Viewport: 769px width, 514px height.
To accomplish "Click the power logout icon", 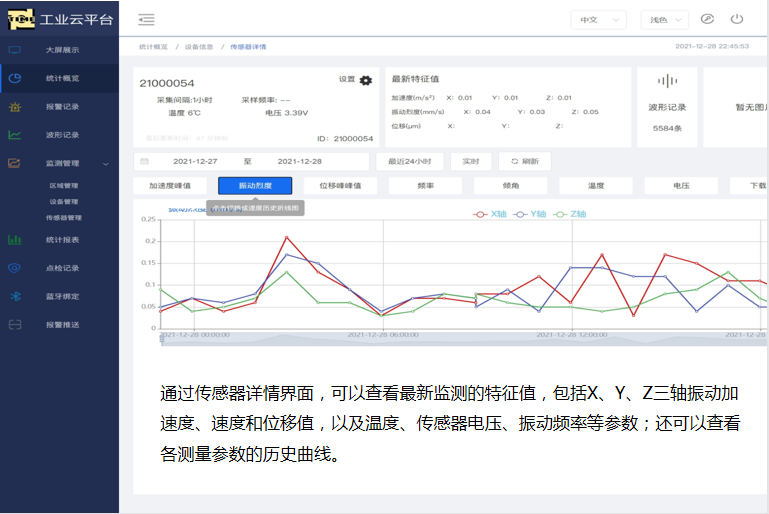I will tap(737, 19).
